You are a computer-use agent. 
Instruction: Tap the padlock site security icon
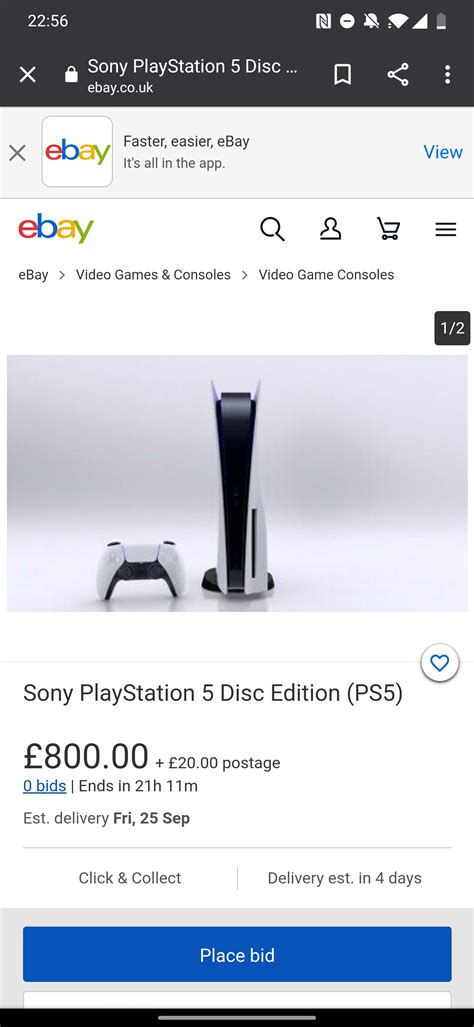(x=71, y=75)
